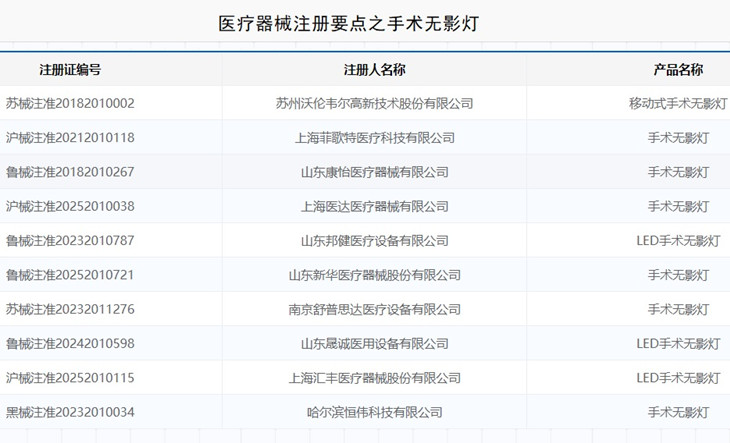The width and height of the screenshot is (730, 443).
Task: Select registration number 鲁械注准20242010598
Action: (x=70, y=343)
